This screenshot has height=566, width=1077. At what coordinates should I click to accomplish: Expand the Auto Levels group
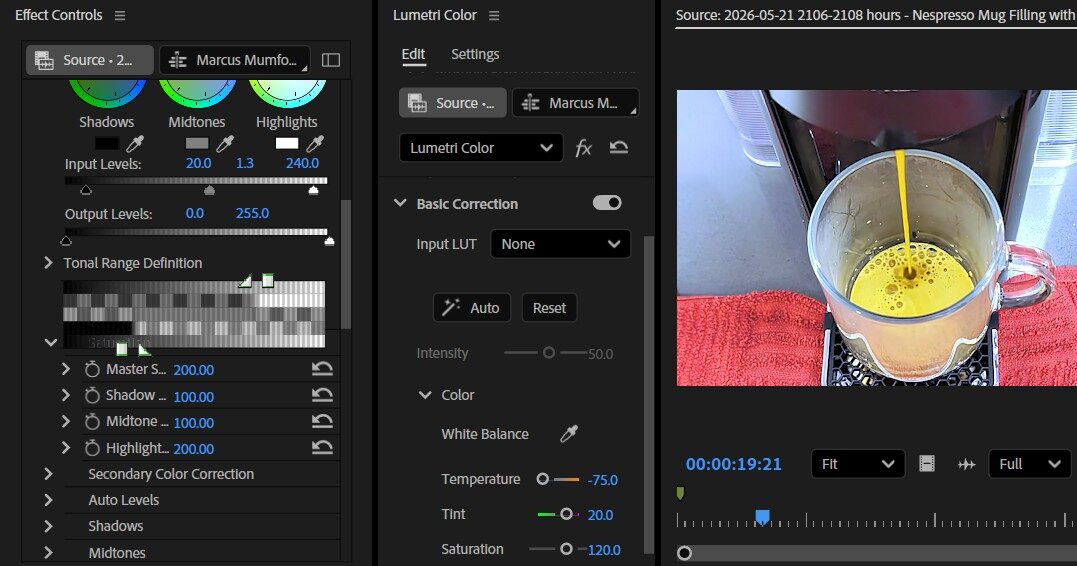[48, 500]
